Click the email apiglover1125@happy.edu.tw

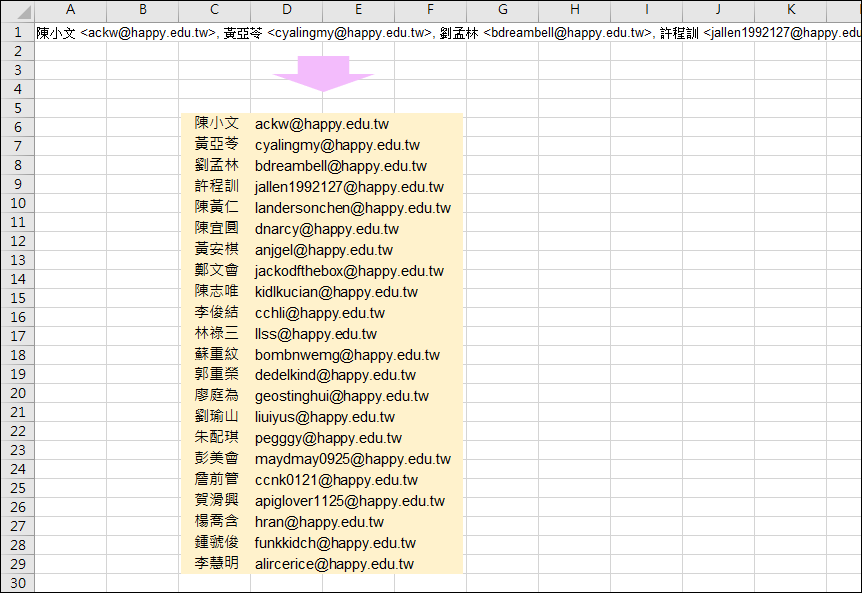coord(350,501)
